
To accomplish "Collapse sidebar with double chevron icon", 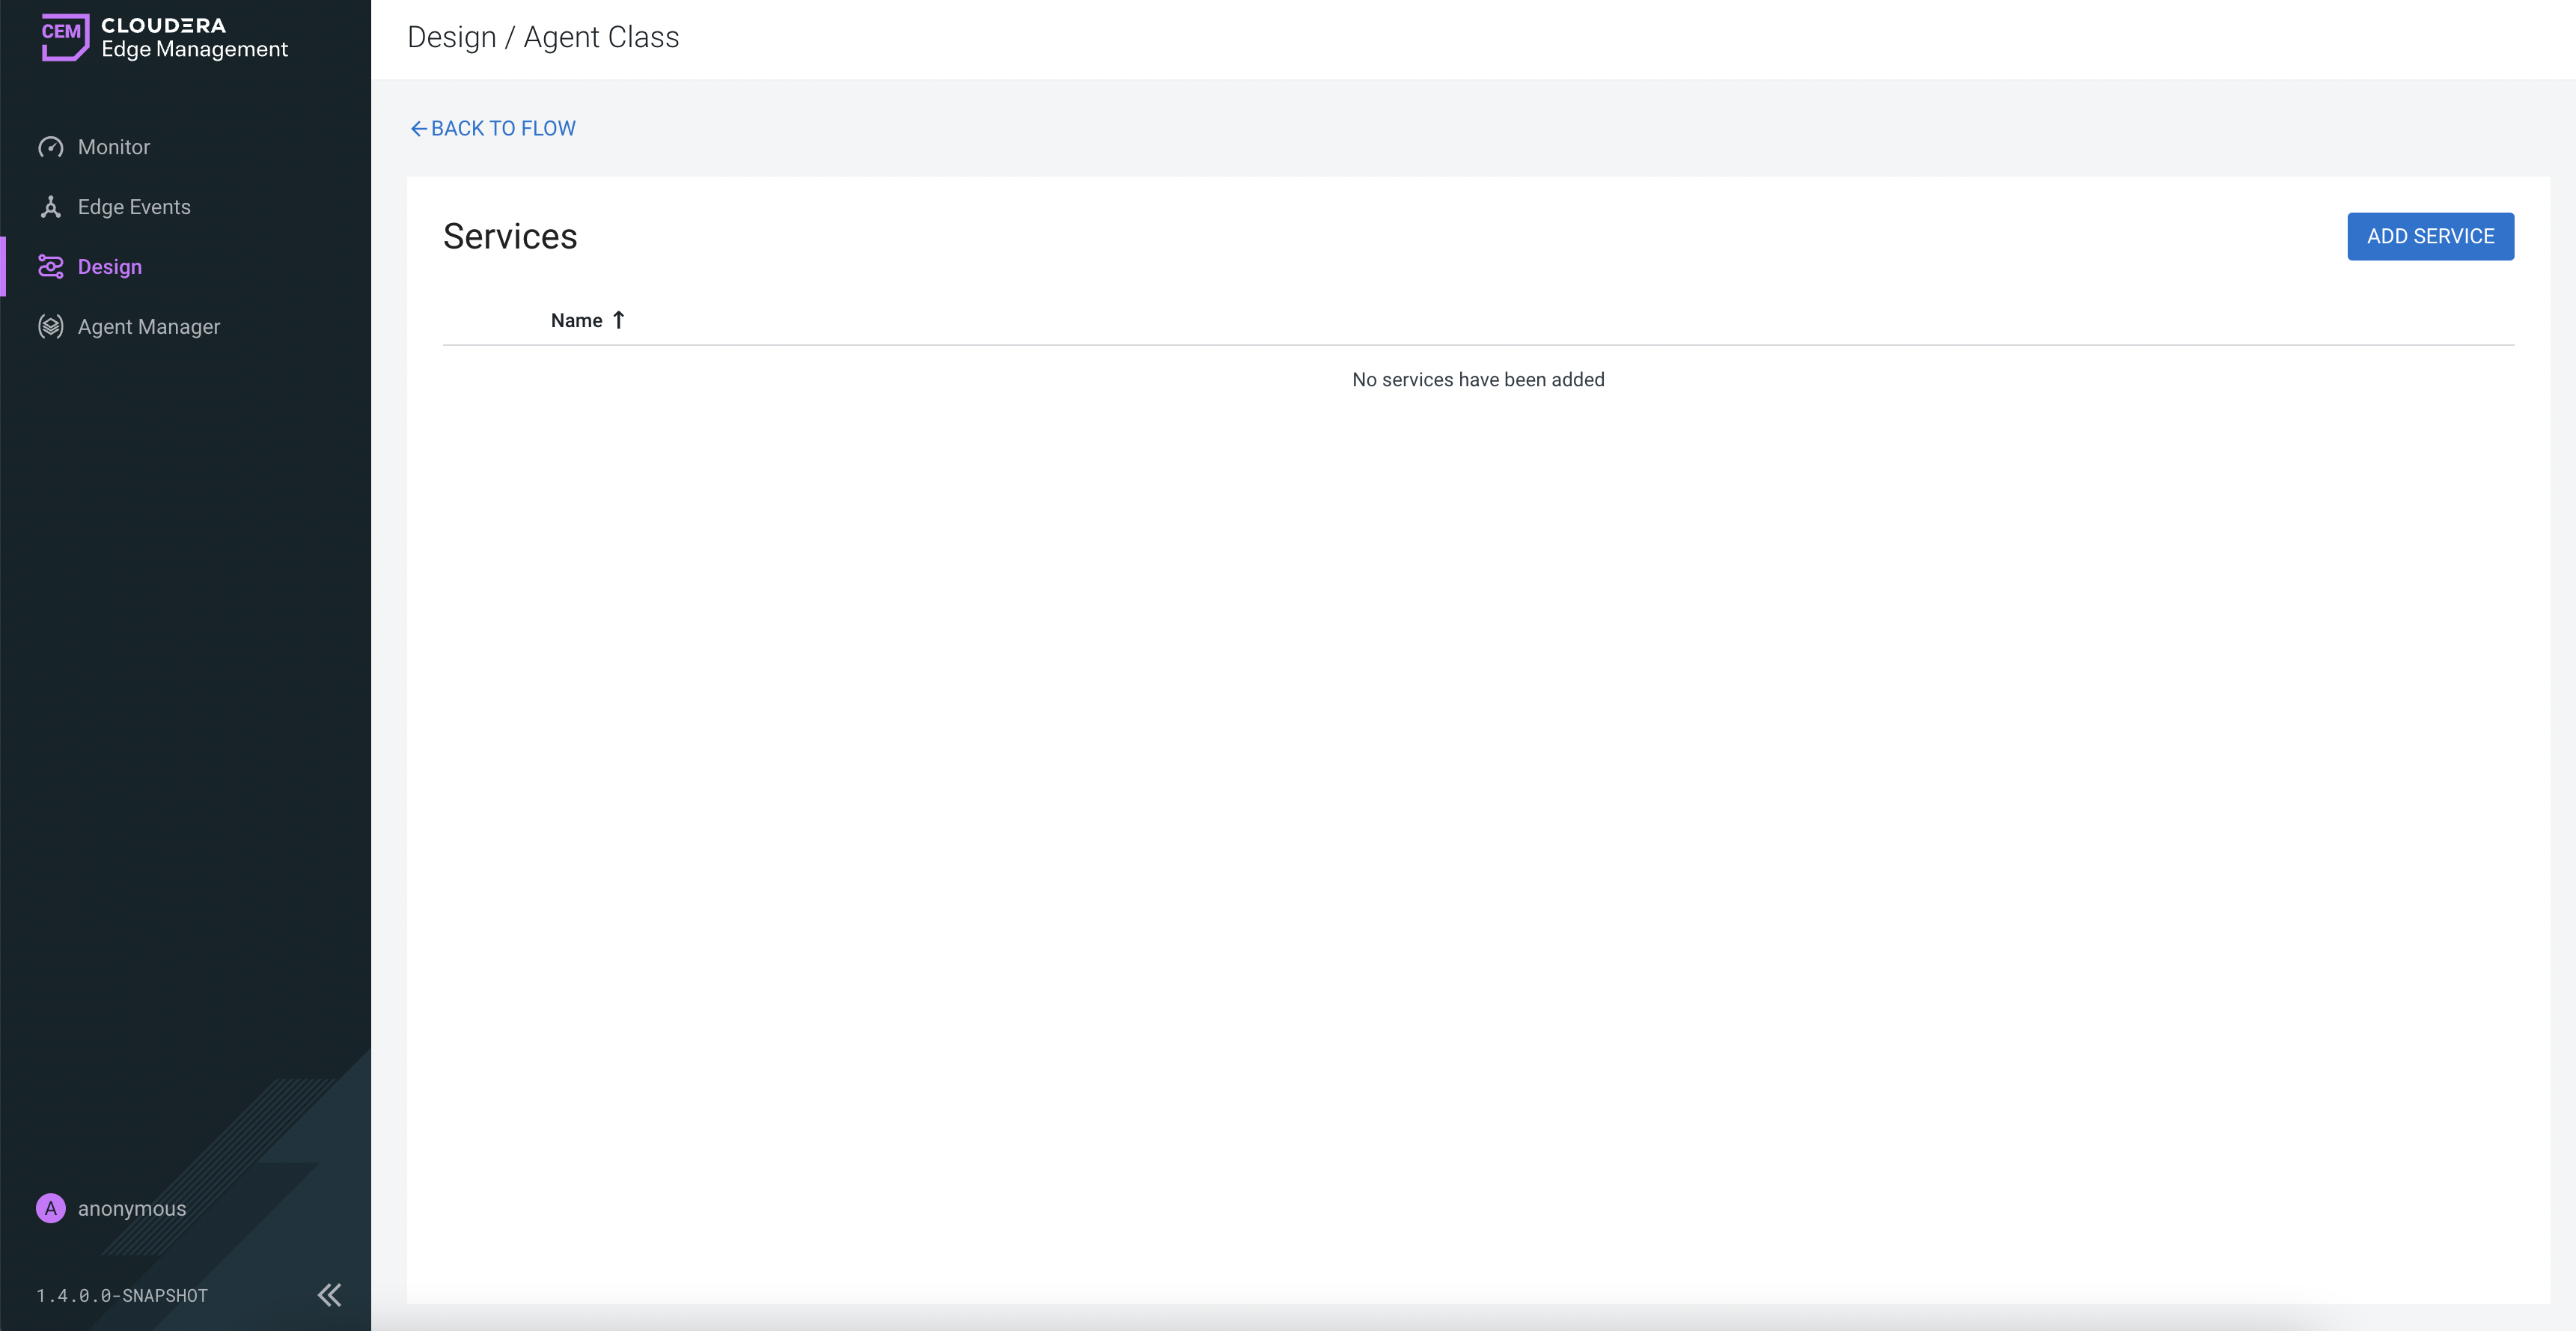I will [x=329, y=1295].
